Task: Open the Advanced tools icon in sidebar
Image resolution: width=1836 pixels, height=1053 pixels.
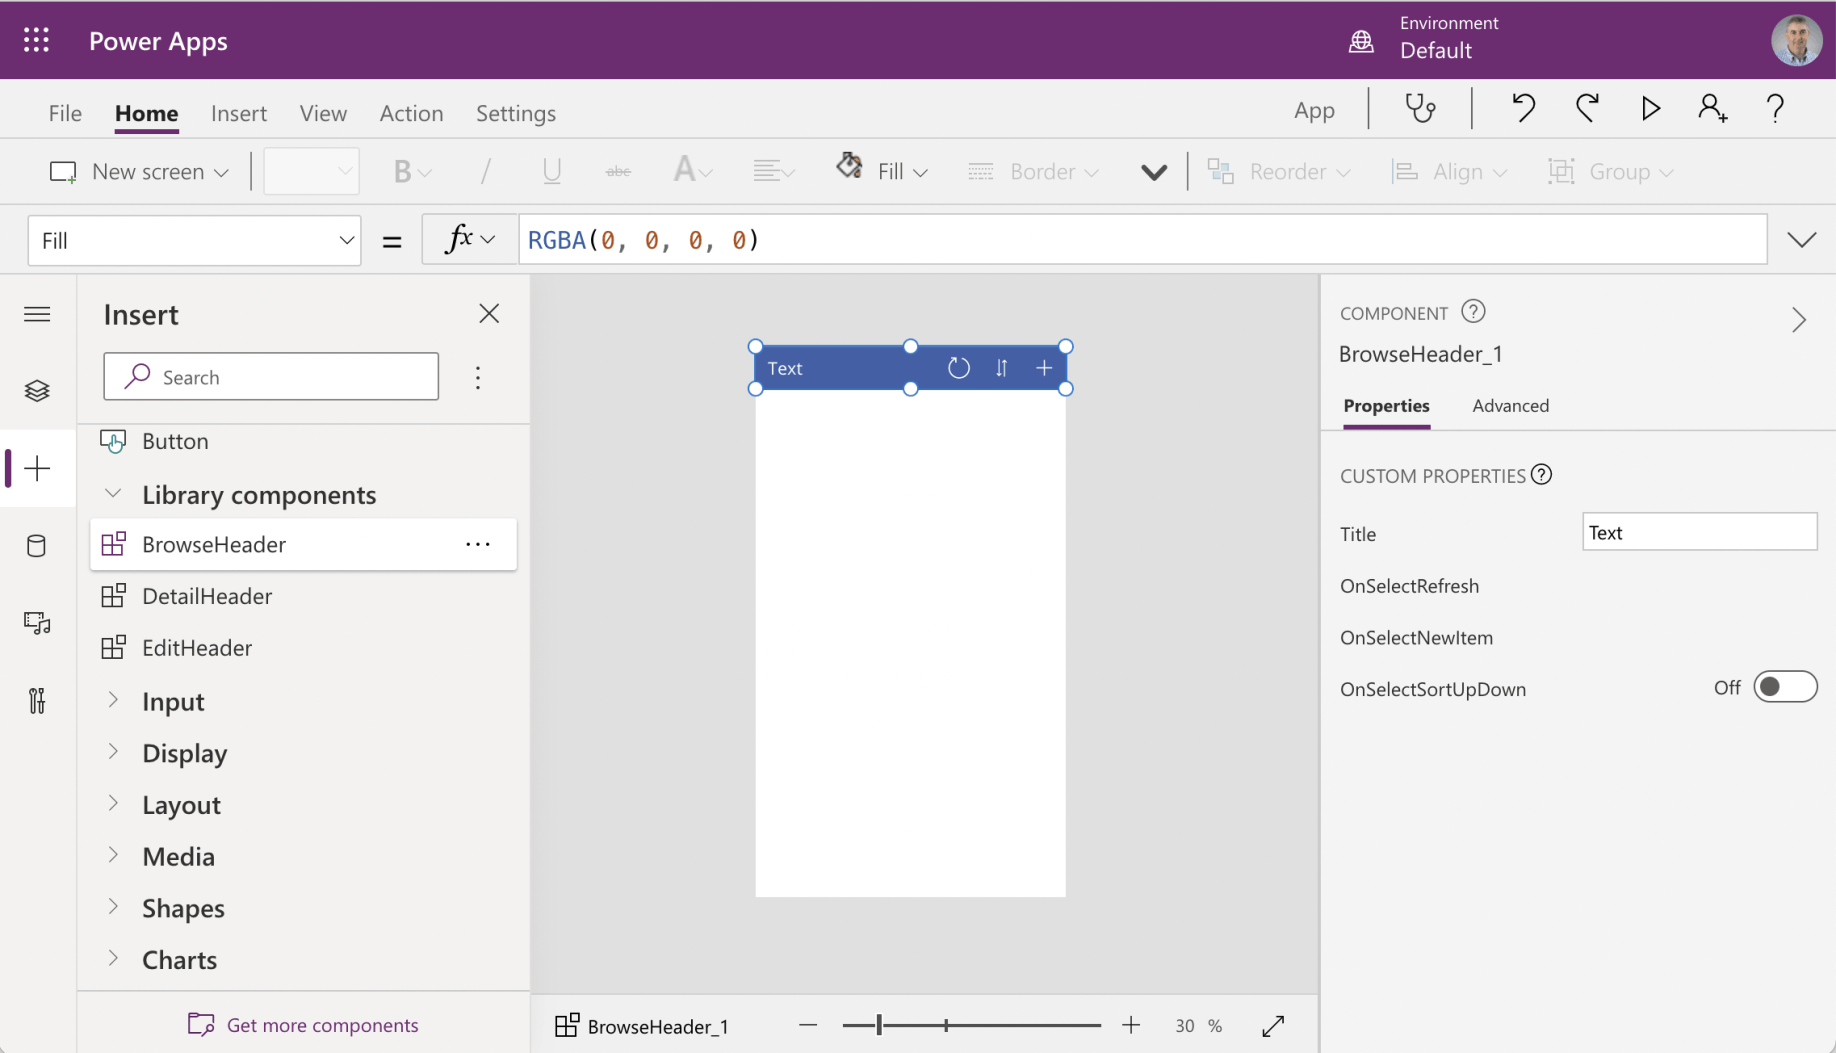Action: coord(37,701)
